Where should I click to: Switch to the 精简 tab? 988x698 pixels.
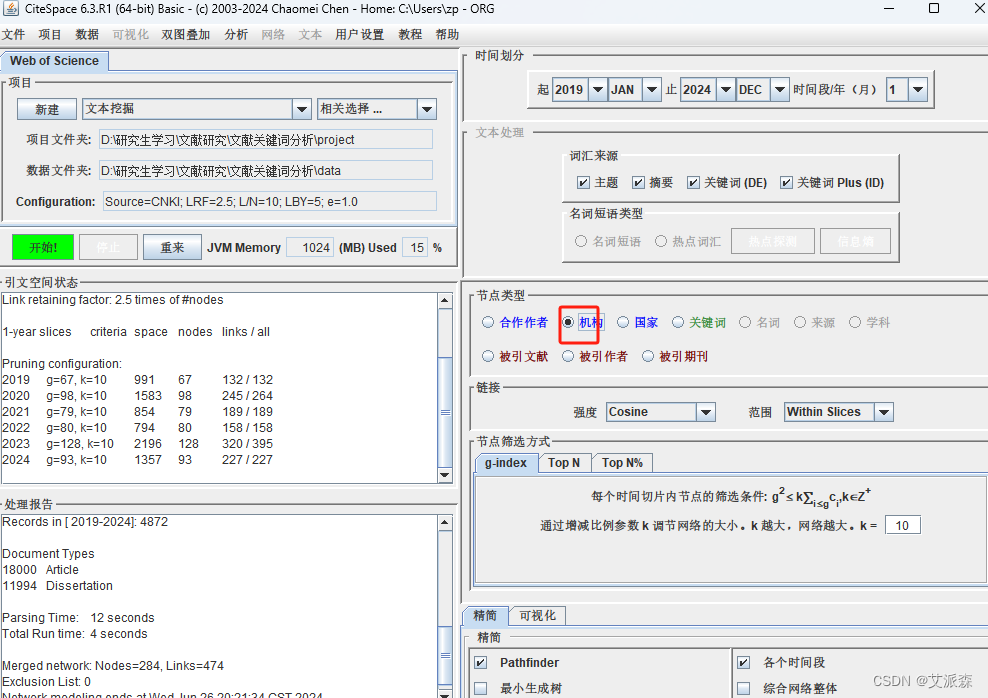pyautogui.click(x=485, y=615)
